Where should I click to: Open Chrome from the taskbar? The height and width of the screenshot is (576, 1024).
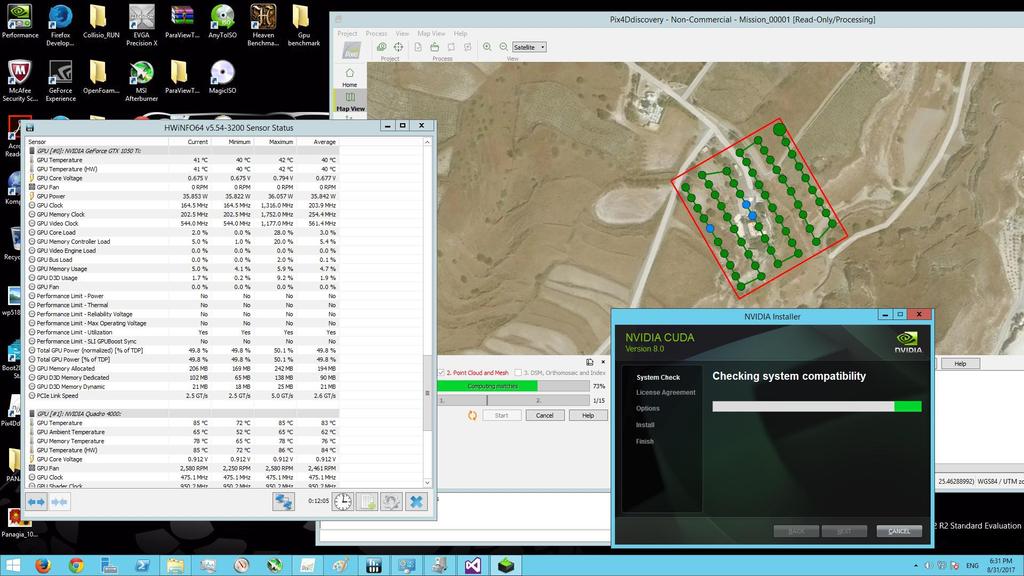pos(76,565)
